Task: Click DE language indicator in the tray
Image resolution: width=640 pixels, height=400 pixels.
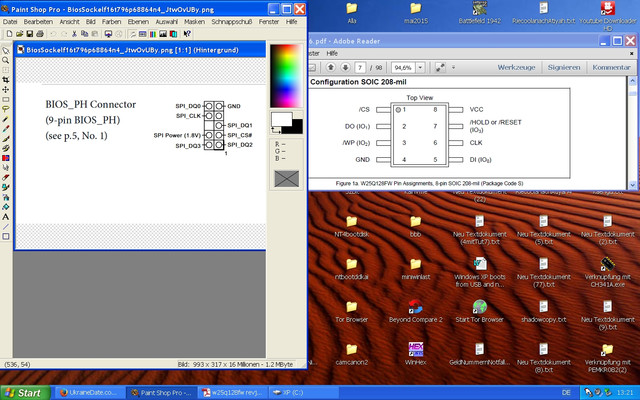Action: coord(566,393)
